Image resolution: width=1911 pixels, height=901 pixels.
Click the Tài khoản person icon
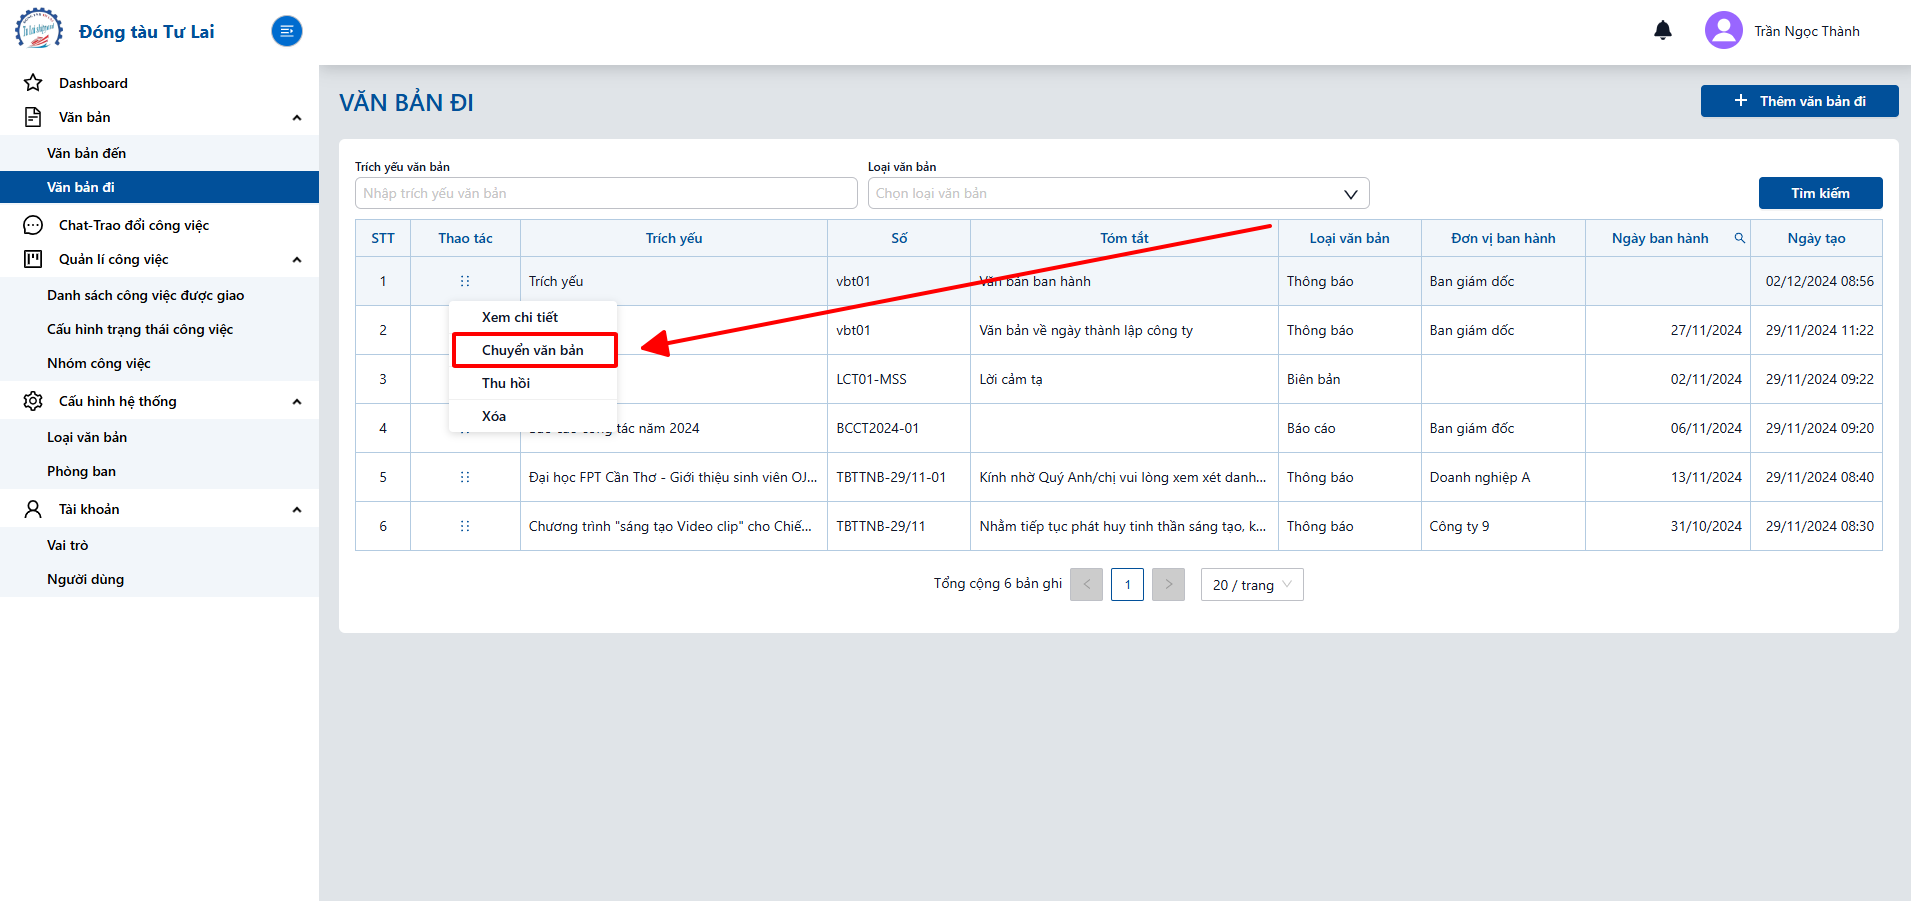[33, 509]
